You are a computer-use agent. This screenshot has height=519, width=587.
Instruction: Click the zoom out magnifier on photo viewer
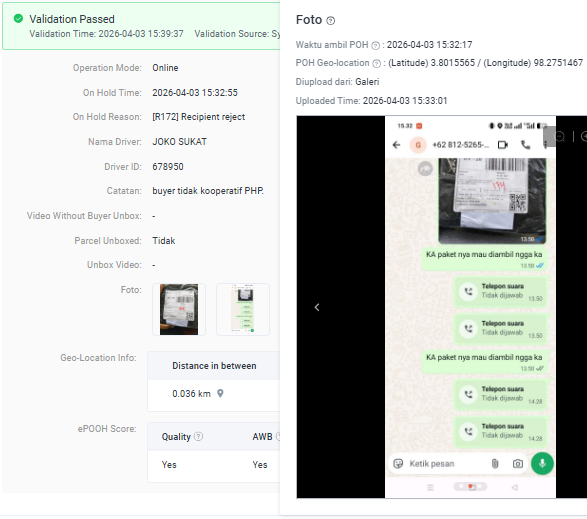click(559, 137)
